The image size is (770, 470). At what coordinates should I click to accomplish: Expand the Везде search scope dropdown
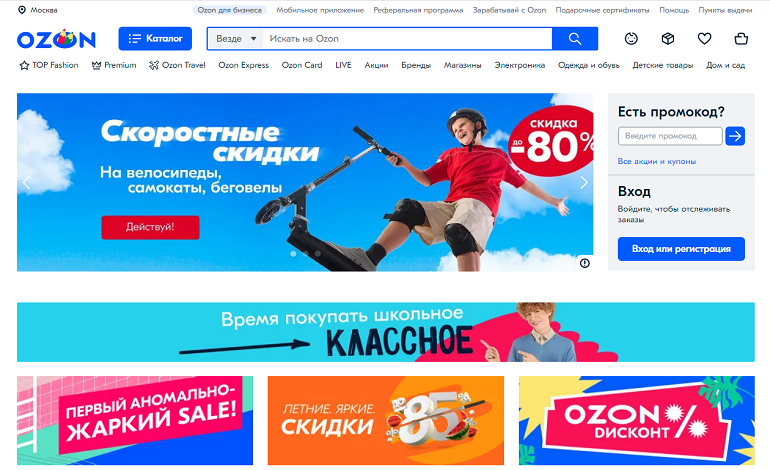[x=236, y=38]
